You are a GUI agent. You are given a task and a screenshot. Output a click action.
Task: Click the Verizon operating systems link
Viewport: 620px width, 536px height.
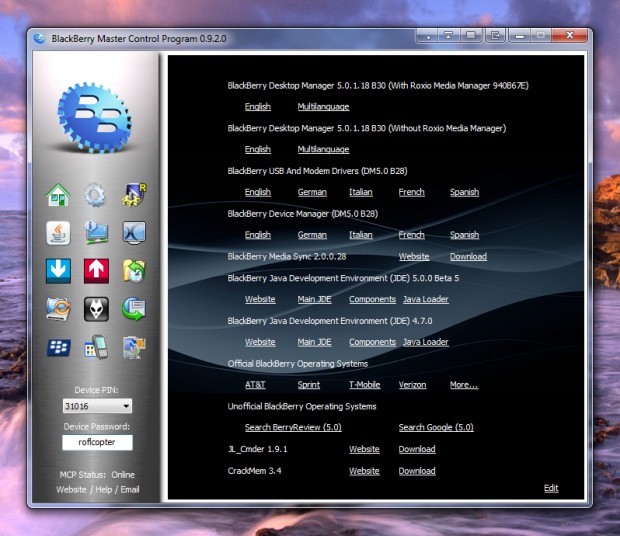412,385
